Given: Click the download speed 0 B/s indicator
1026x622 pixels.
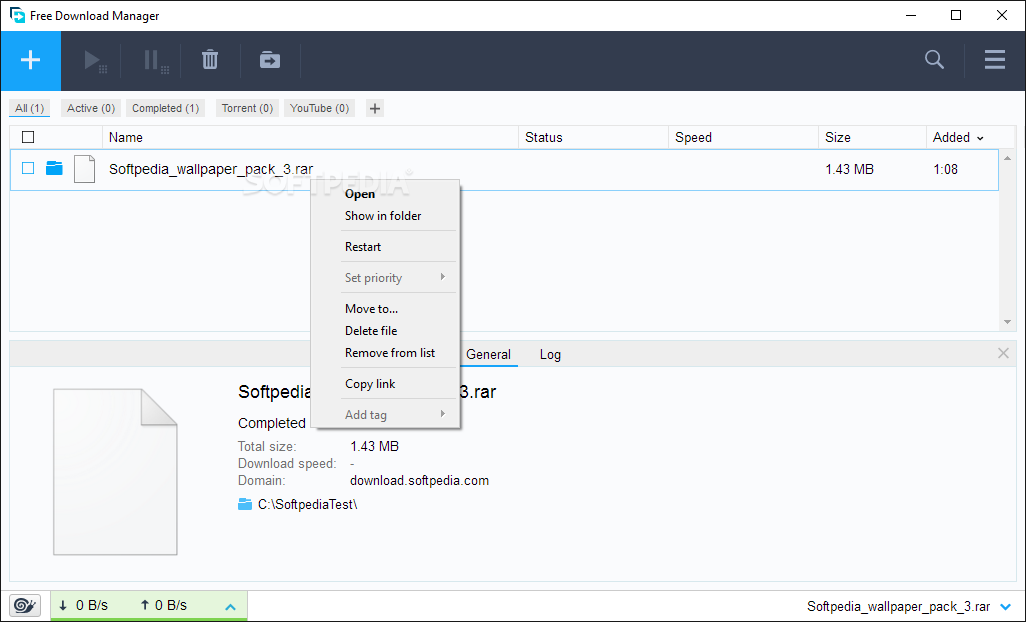Looking at the screenshot, I should (83, 605).
